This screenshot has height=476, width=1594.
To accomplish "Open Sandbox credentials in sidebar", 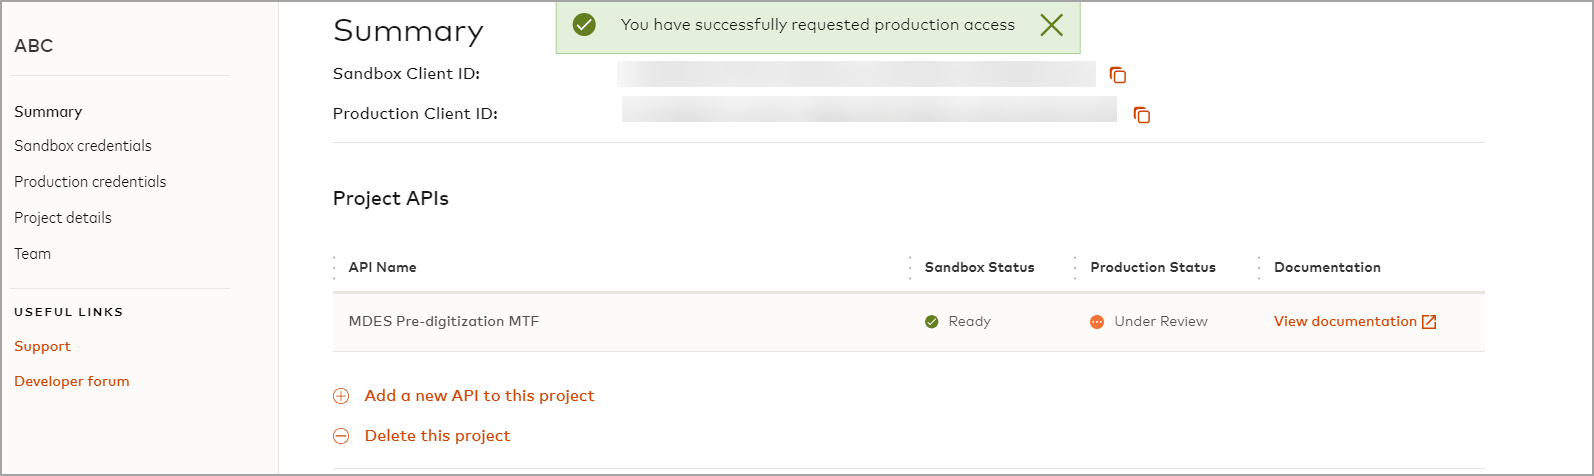I will (x=83, y=146).
